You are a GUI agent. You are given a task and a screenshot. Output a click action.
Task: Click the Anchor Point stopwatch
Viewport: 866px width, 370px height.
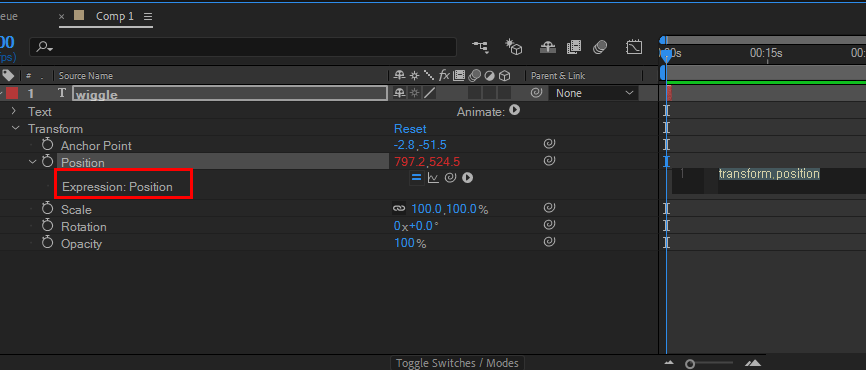[x=47, y=145]
